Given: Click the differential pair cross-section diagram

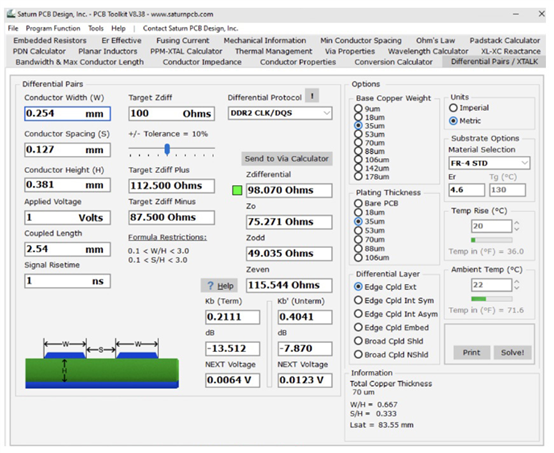Looking at the screenshot, I should (102, 364).
